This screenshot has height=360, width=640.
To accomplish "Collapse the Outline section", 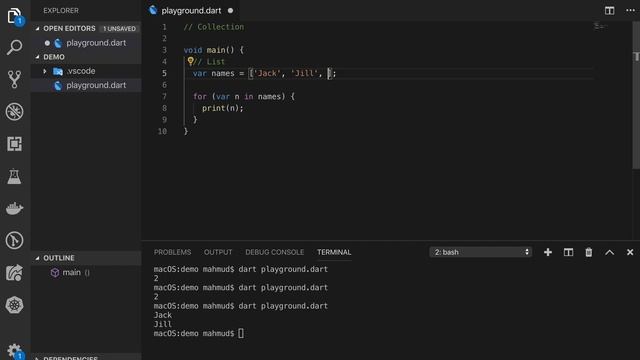I will pyautogui.click(x=38, y=258).
